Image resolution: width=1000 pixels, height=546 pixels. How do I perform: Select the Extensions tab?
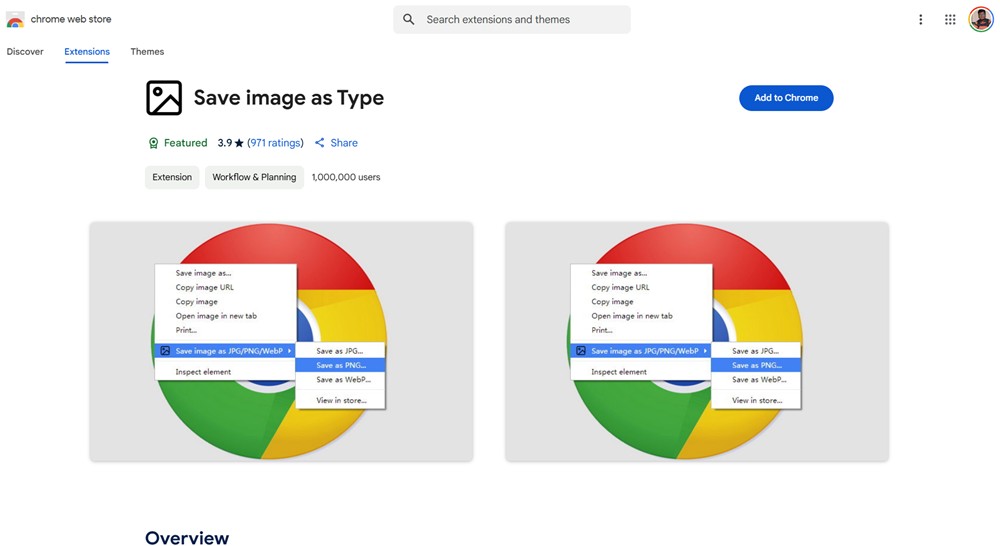coord(87,52)
